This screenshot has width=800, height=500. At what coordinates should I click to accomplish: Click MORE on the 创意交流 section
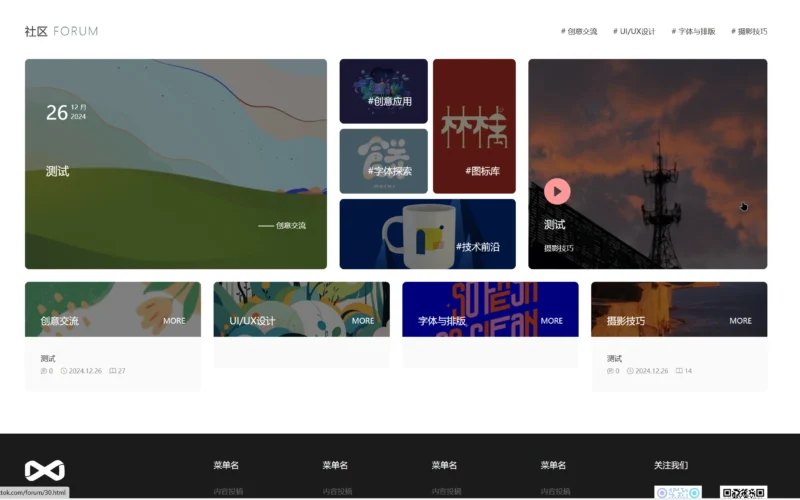174,321
